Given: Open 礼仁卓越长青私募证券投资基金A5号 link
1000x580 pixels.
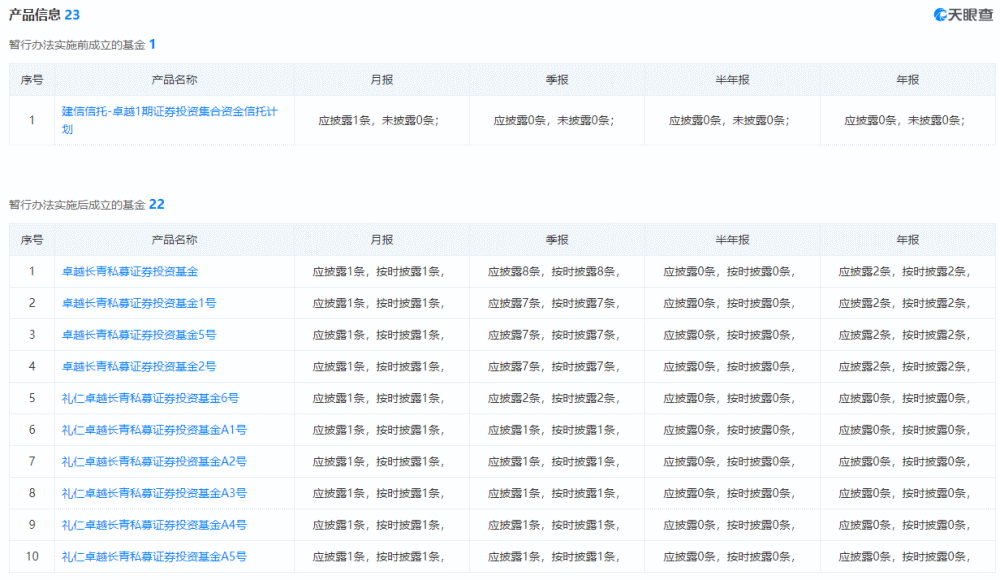Looking at the screenshot, I should click(154, 556).
